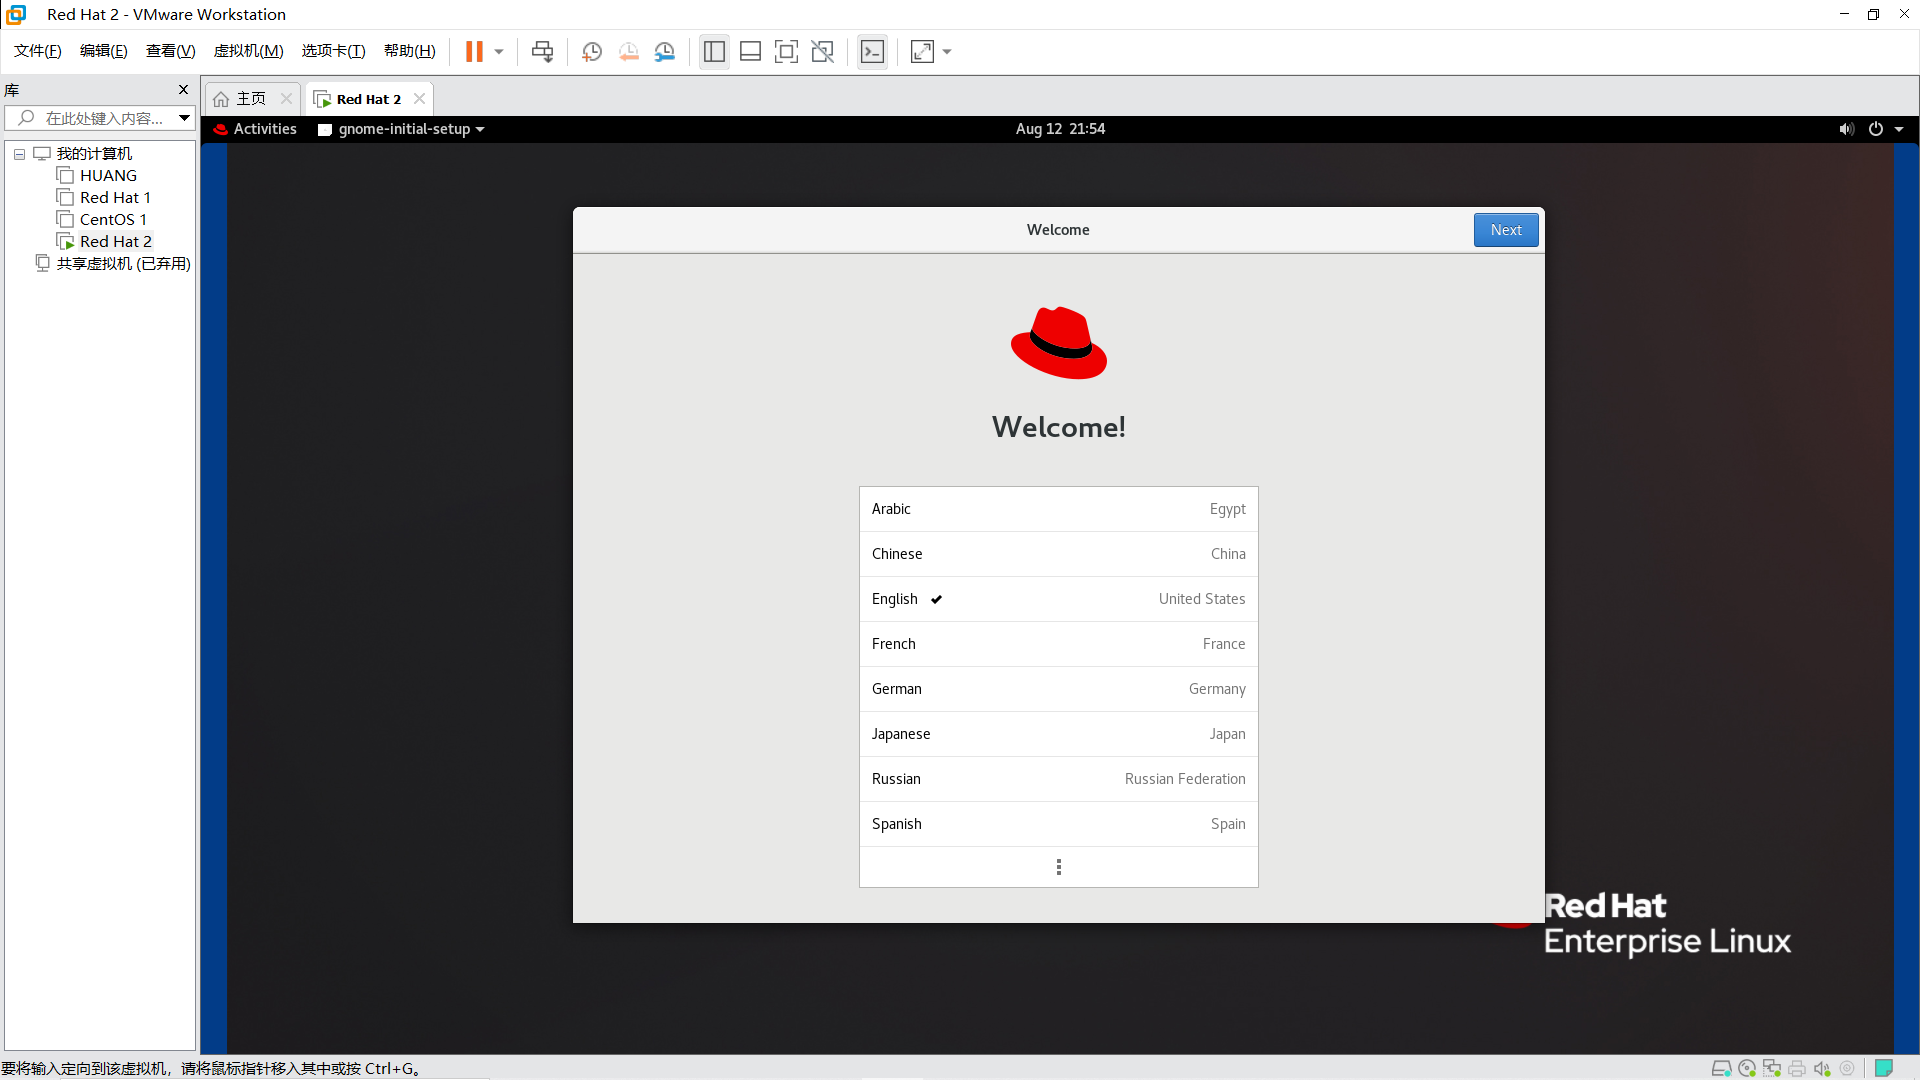Open the GNOME Activities overview

255,129
